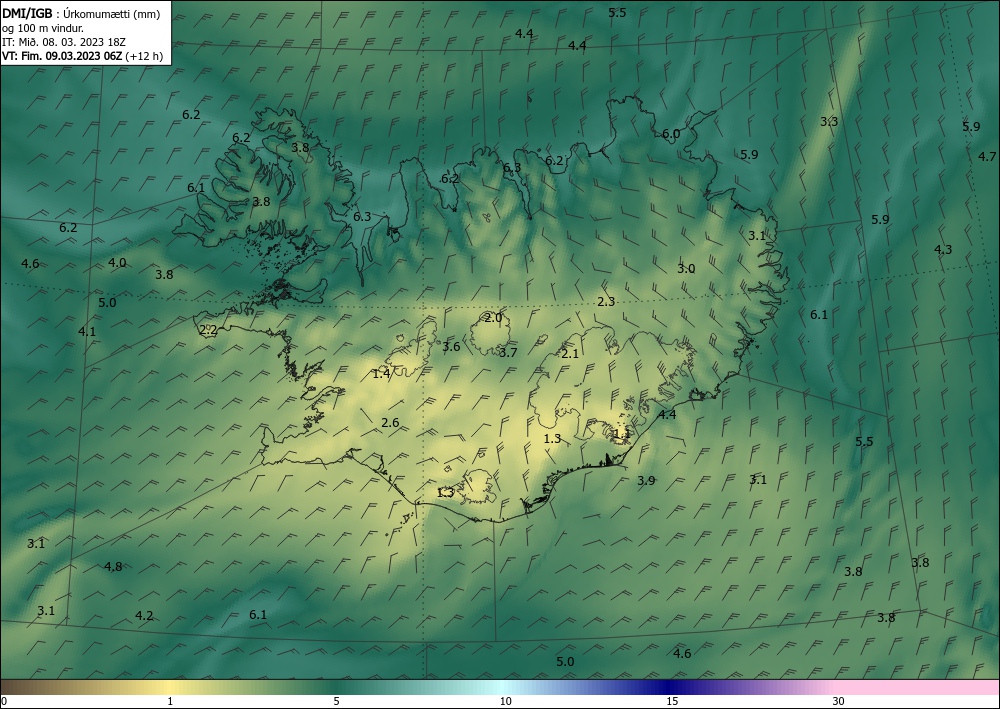Select the 1.1 value near the southeast coast
Screen dimensions: 1000x709
tap(621, 434)
